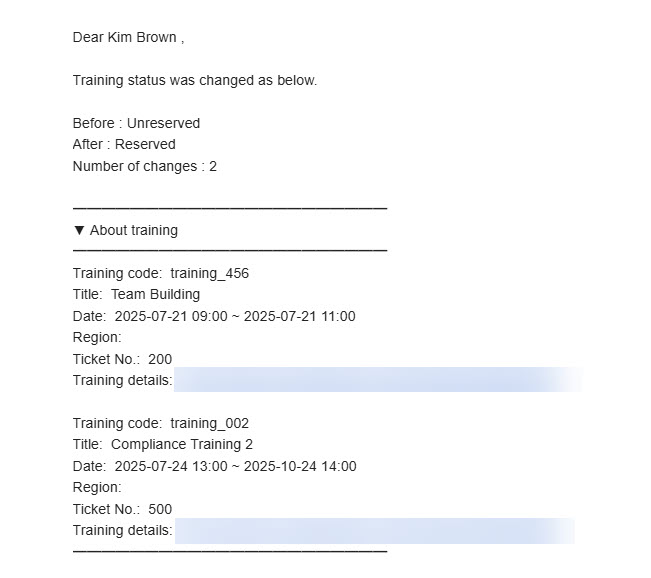
Task: Click the first empty Region label
Action: (x=97, y=337)
